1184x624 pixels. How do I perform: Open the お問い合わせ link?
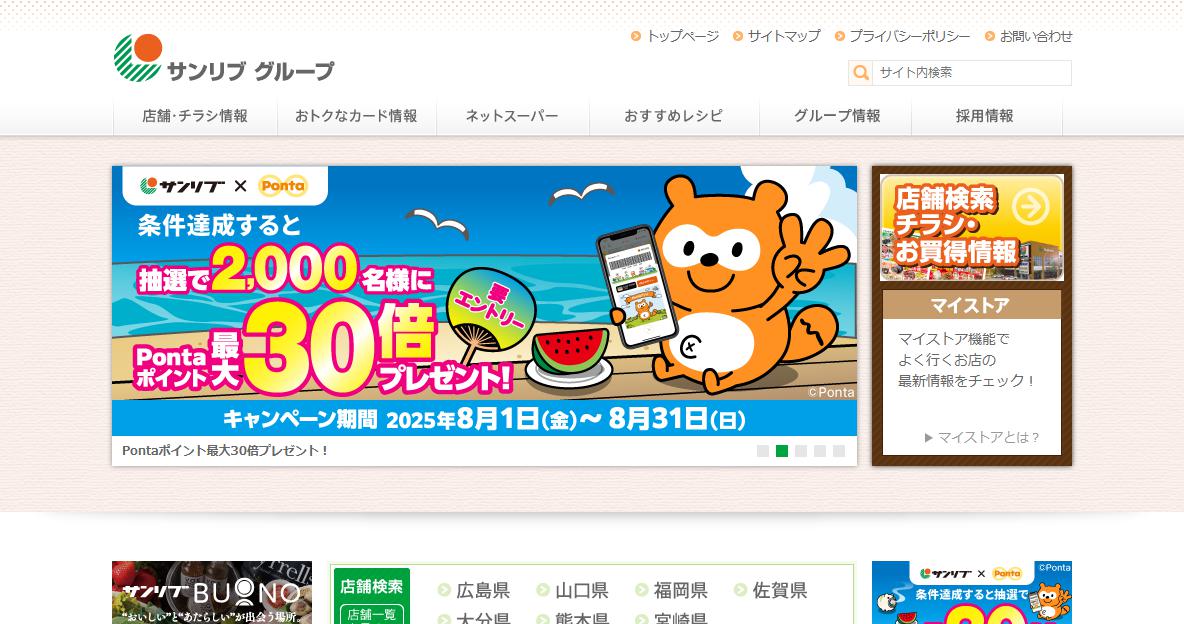coord(1036,36)
